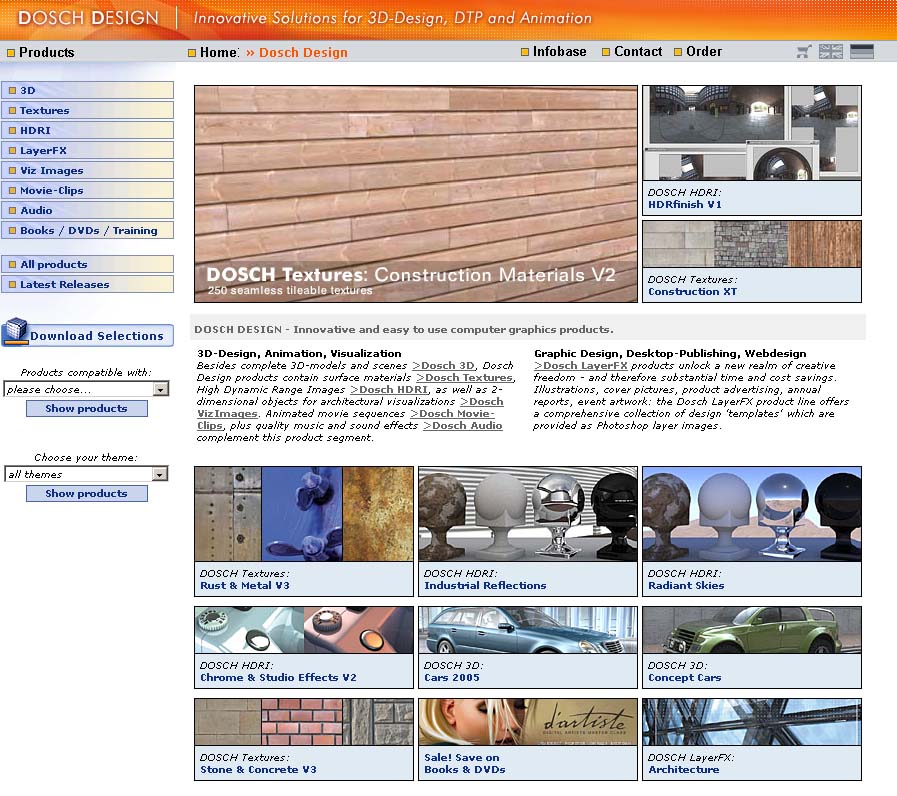
Task: Click the HDRfinish V1 link
Action: point(685,205)
